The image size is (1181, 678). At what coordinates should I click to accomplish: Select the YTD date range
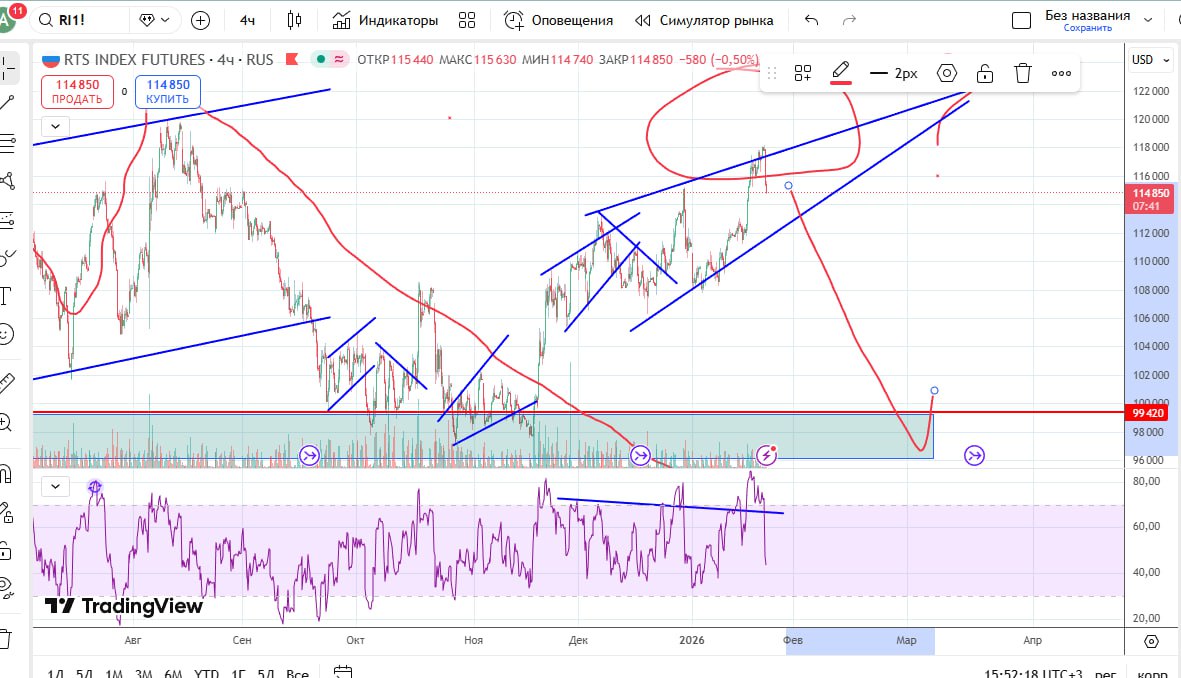coord(206,672)
